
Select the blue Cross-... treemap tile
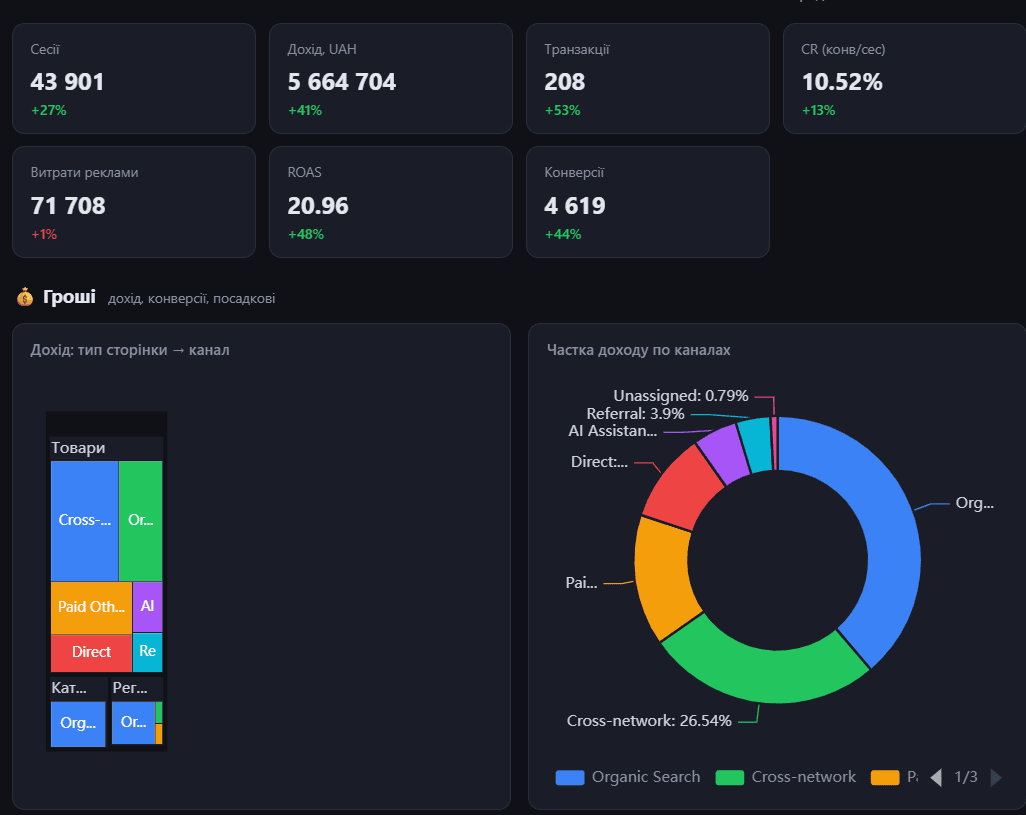(x=84, y=521)
